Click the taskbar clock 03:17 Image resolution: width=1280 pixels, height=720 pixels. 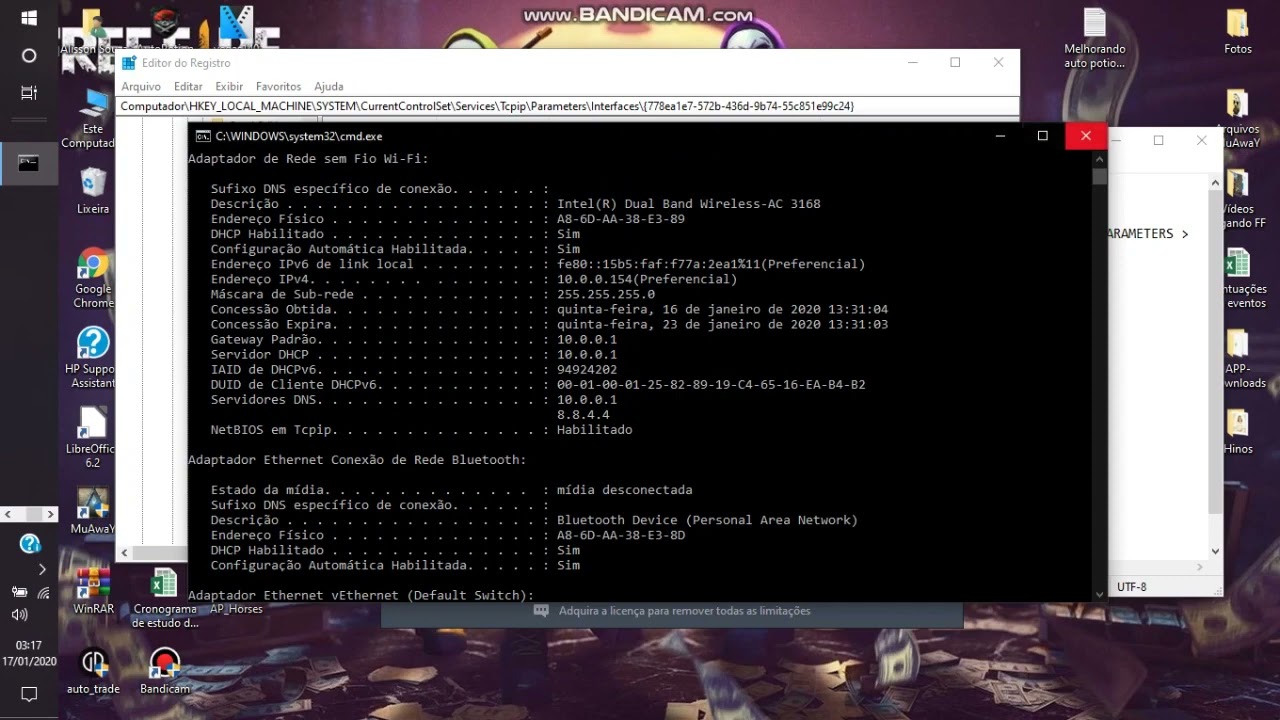click(29, 646)
